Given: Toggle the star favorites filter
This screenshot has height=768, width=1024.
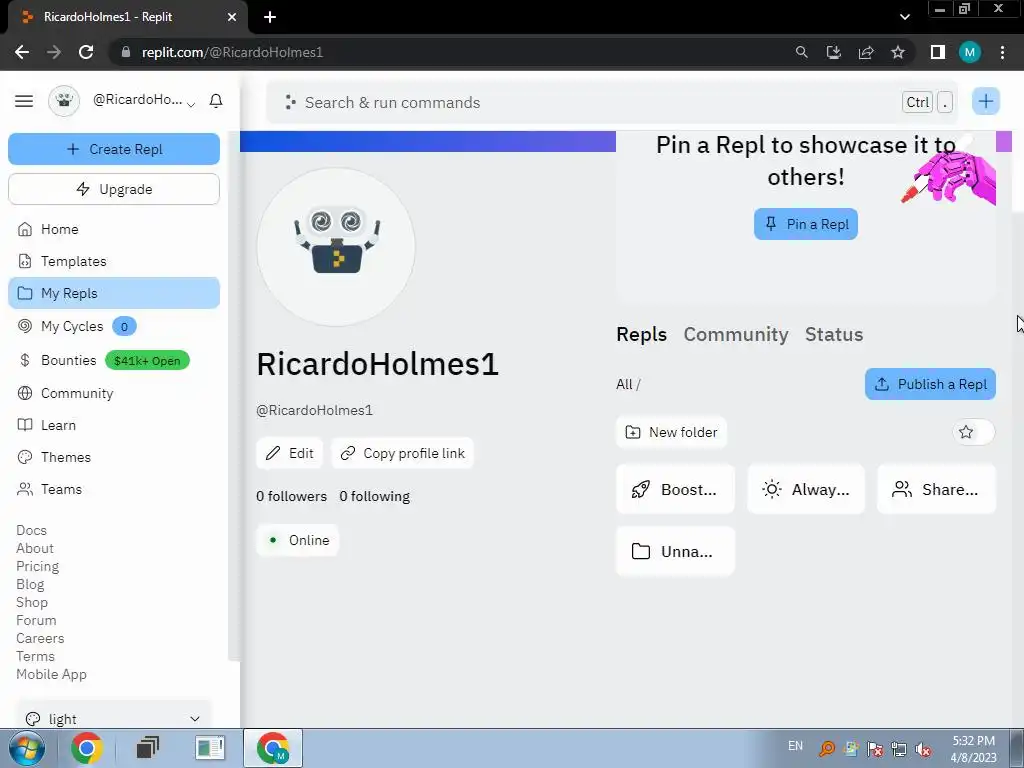Looking at the screenshot, I should (x=973, y=432).
